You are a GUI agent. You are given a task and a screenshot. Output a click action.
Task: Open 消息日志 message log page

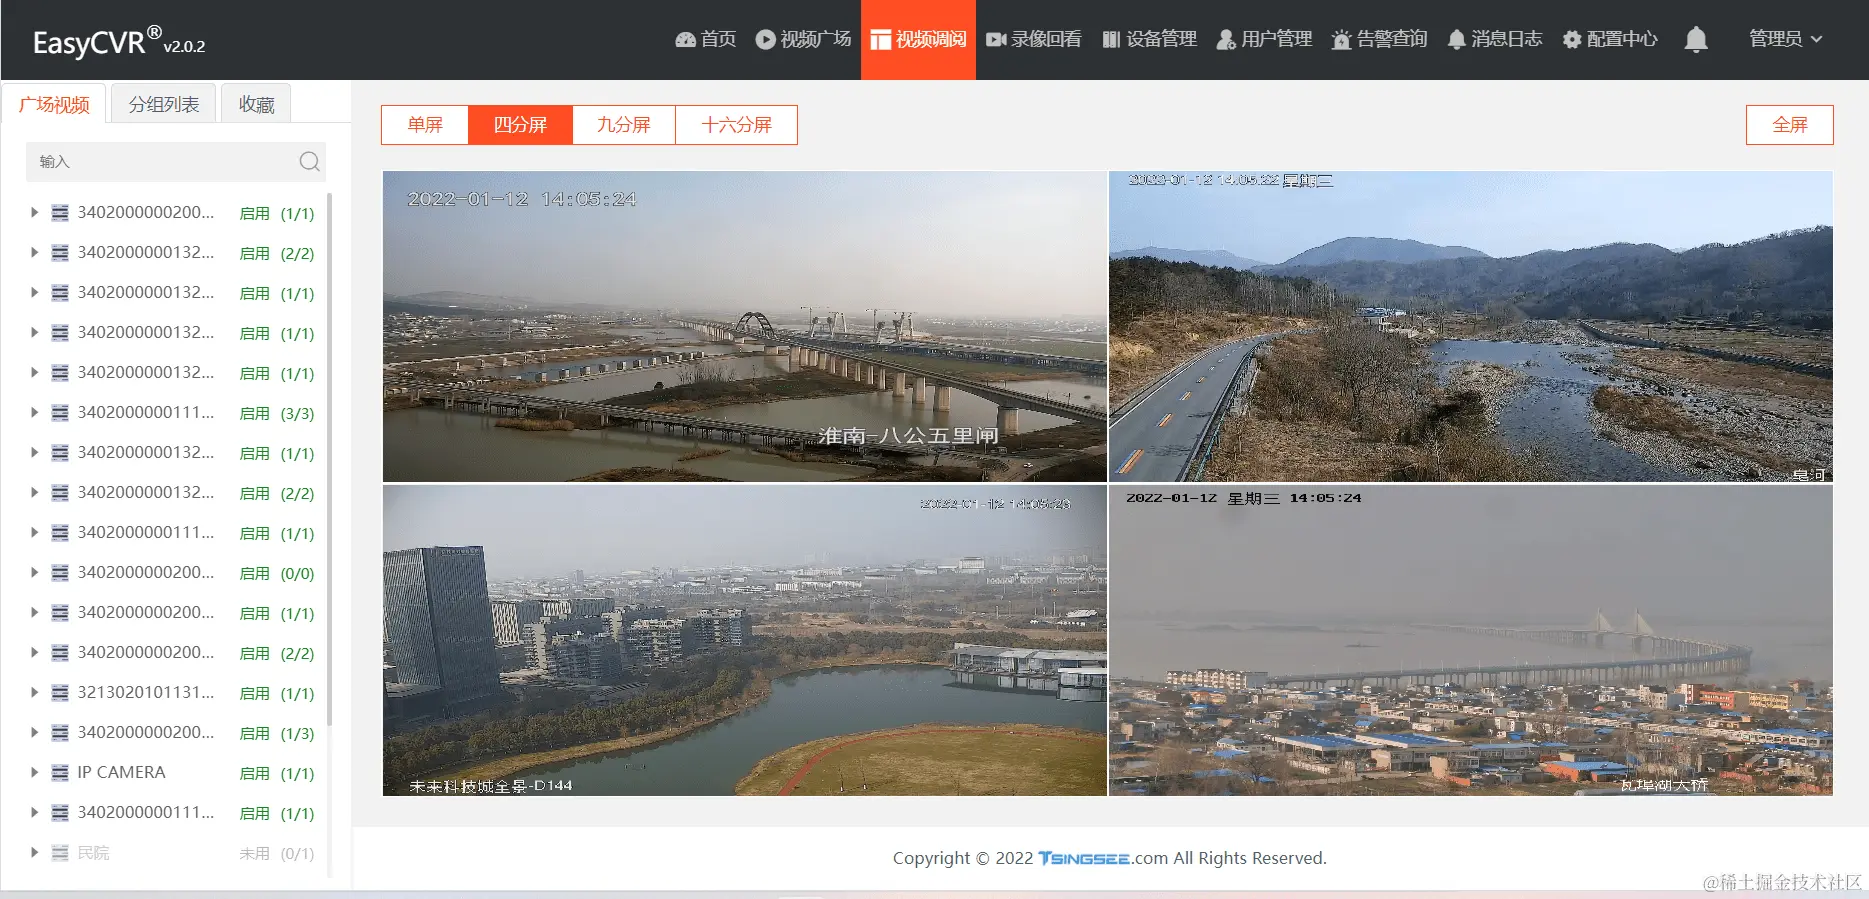[1495, 39]
